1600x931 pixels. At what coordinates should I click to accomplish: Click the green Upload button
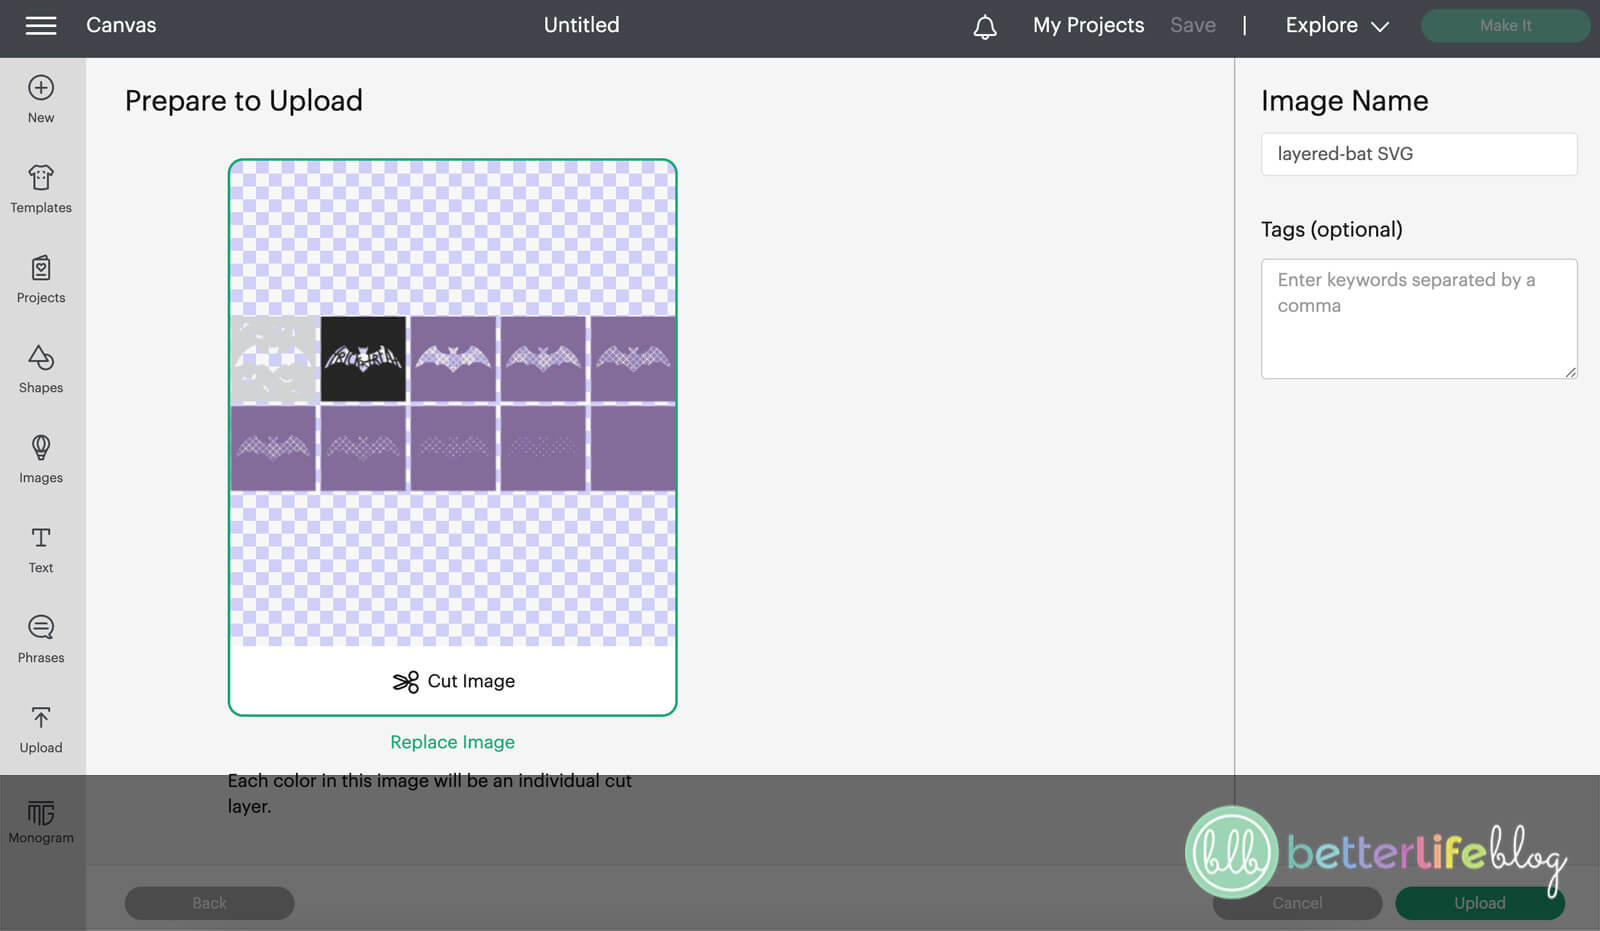click(1479, 903)
